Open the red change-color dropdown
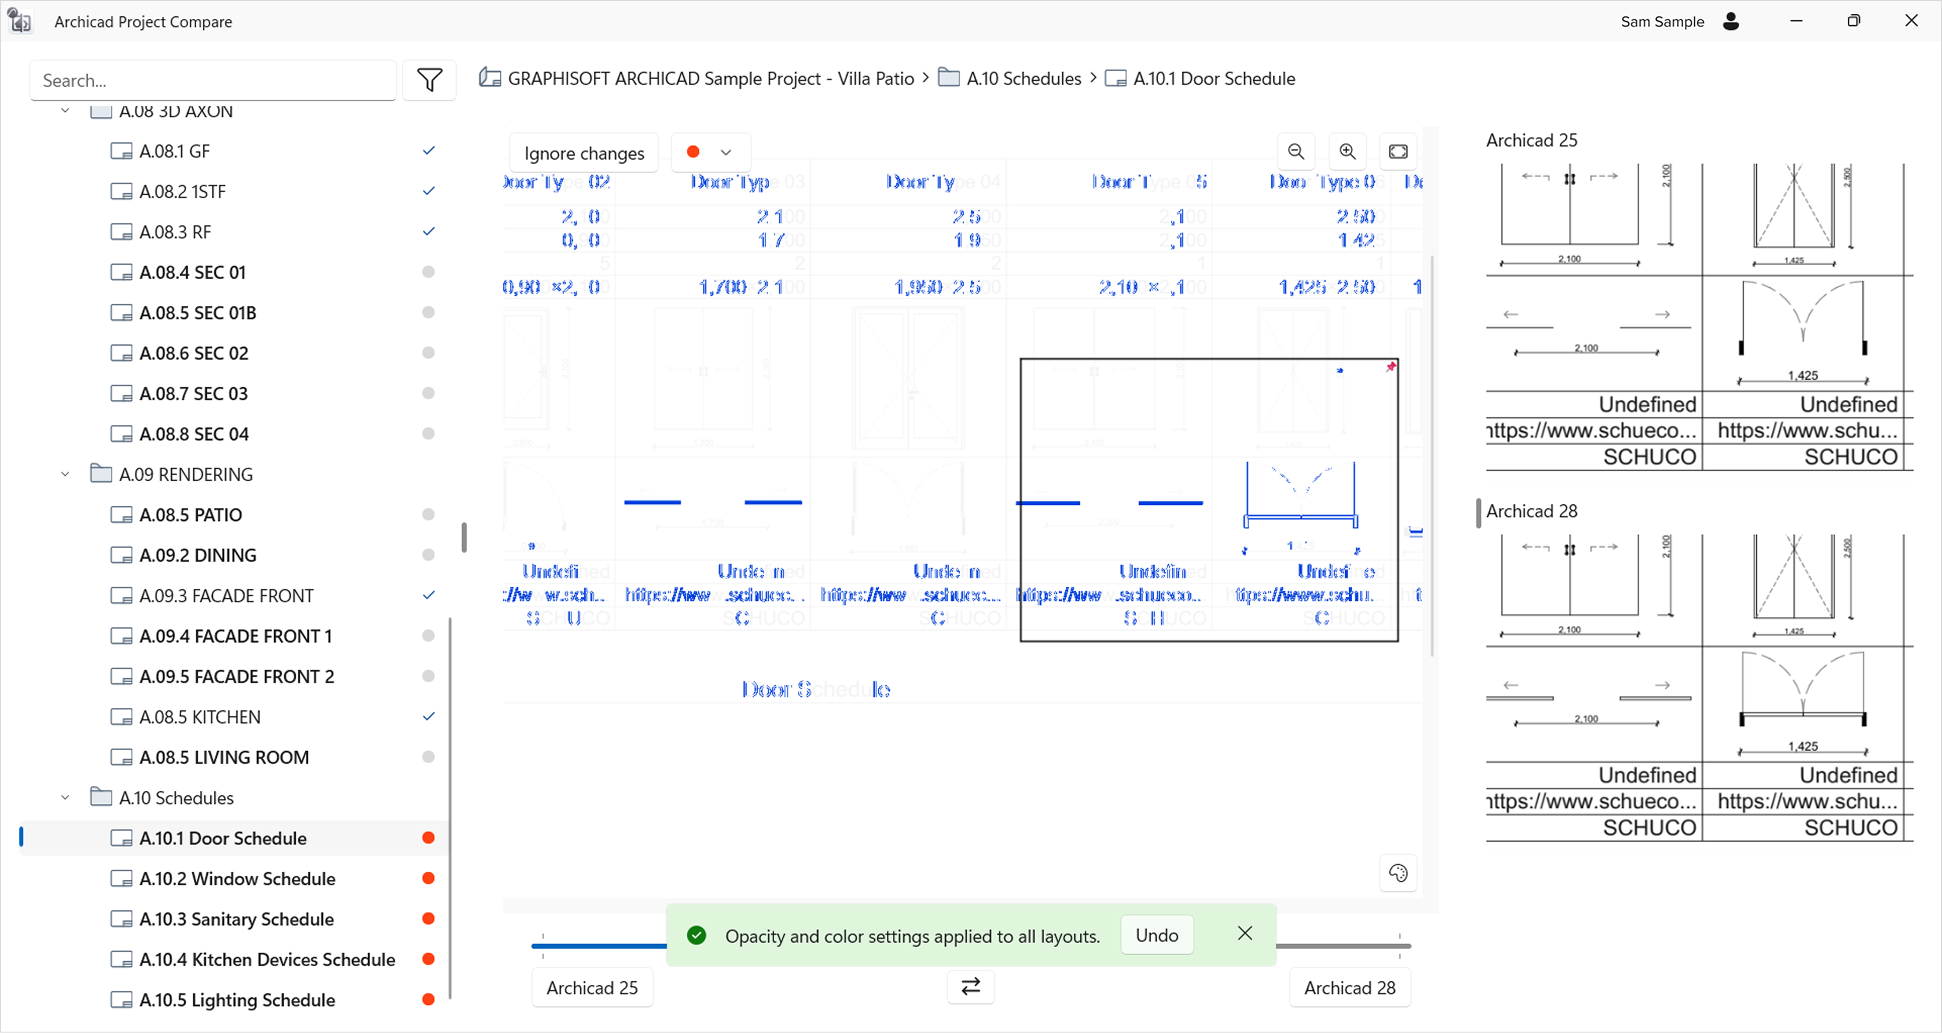1942x1033 pixels. click(710, 152)
